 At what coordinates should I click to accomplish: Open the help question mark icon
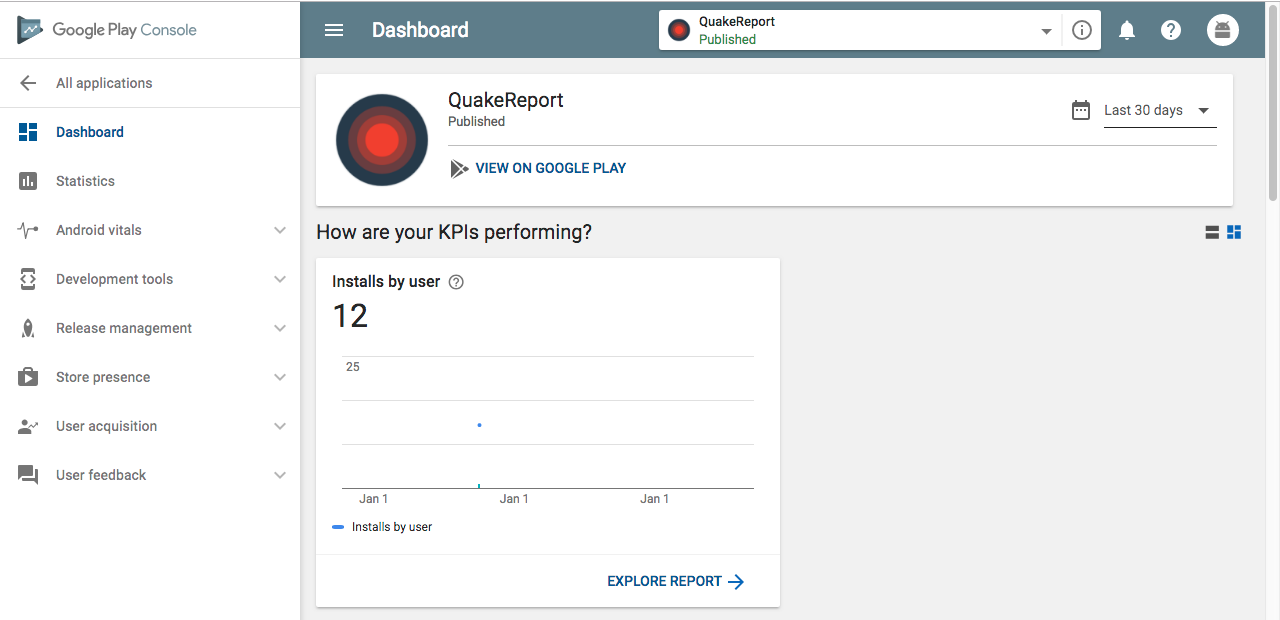click(1171, 30)
